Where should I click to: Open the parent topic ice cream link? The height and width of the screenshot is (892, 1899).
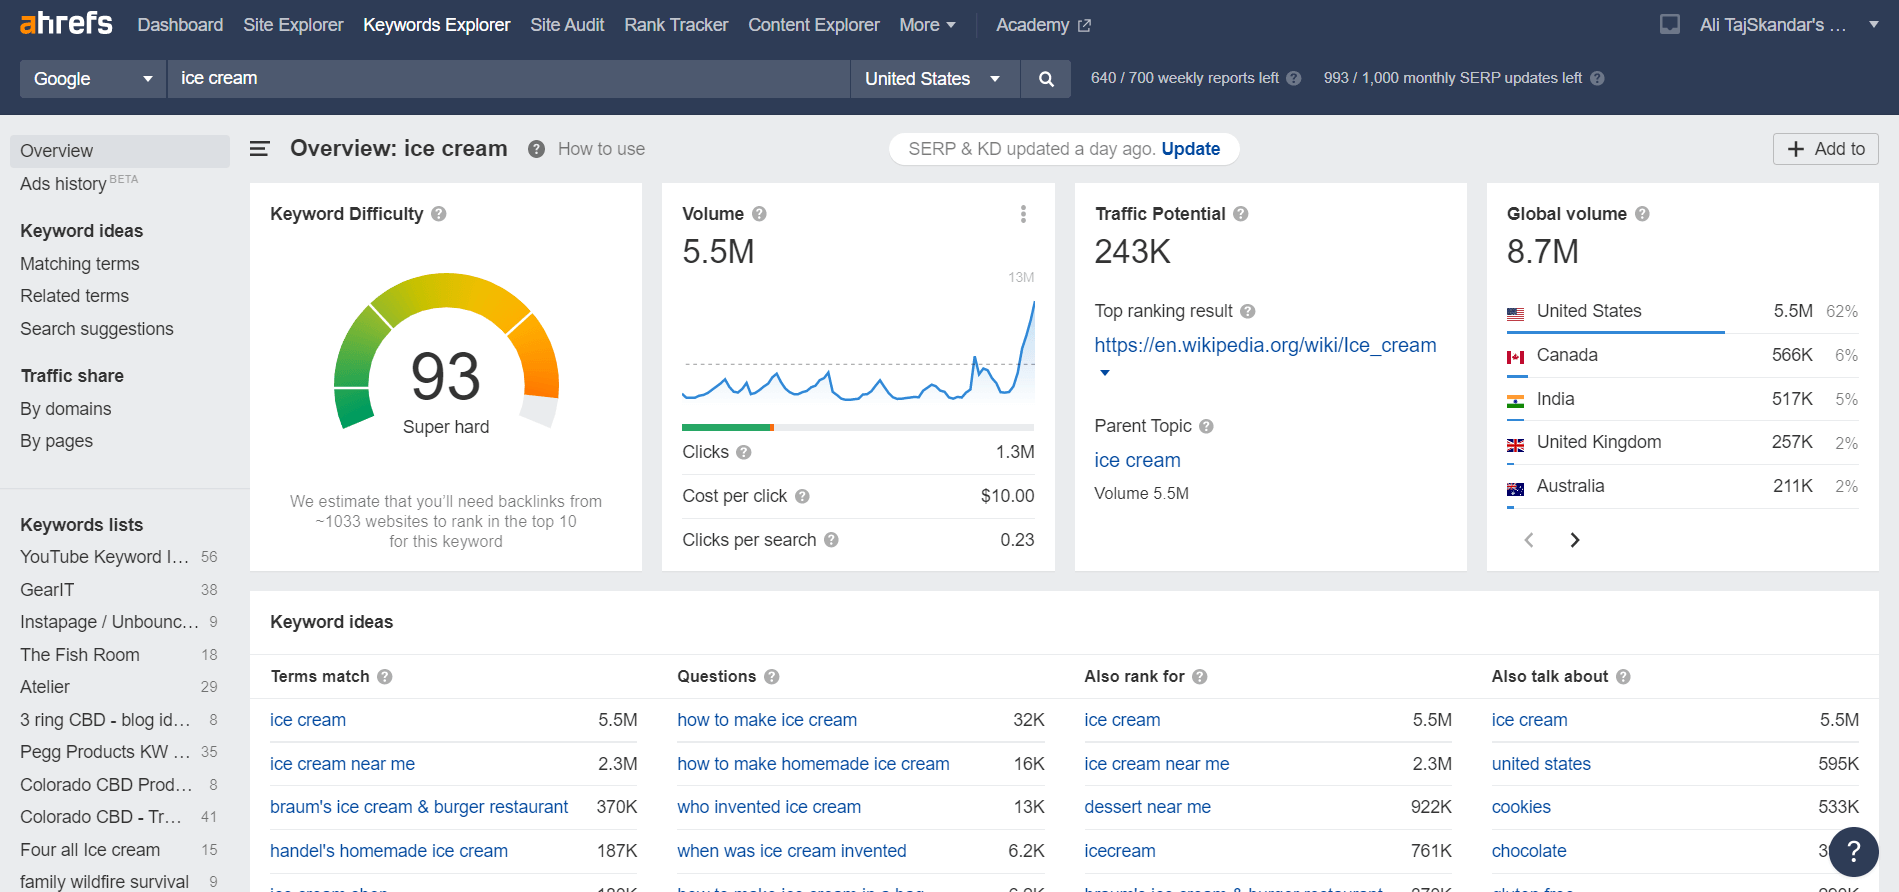[1137, 461]
